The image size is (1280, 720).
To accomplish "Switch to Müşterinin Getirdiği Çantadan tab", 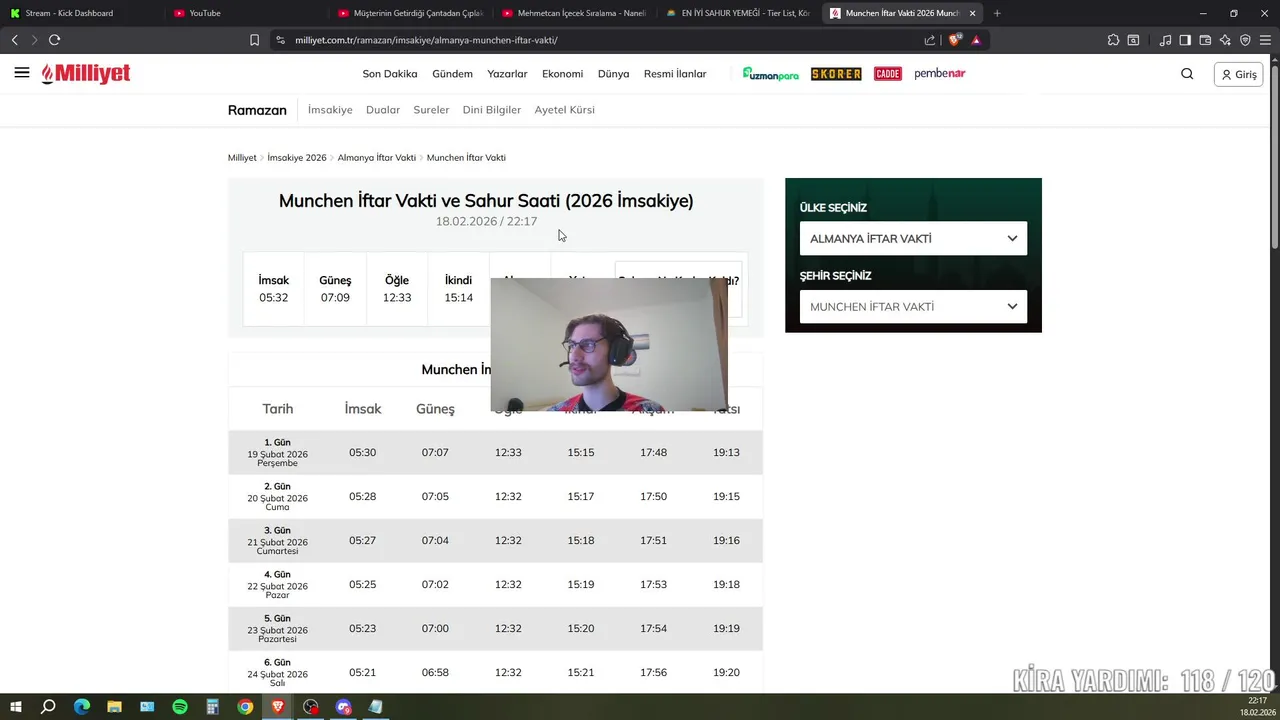I will (x=410, y=13).
